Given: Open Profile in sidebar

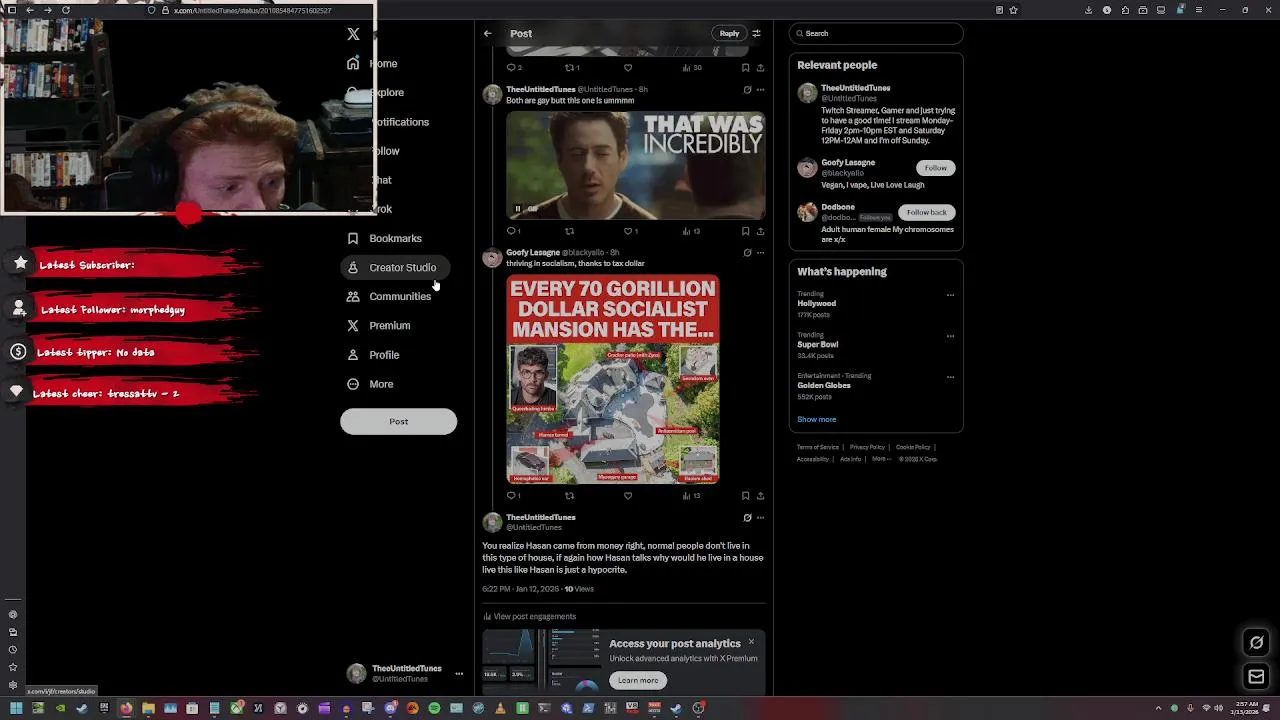Looking at the screenshot, I should click(x=372, y=355).
